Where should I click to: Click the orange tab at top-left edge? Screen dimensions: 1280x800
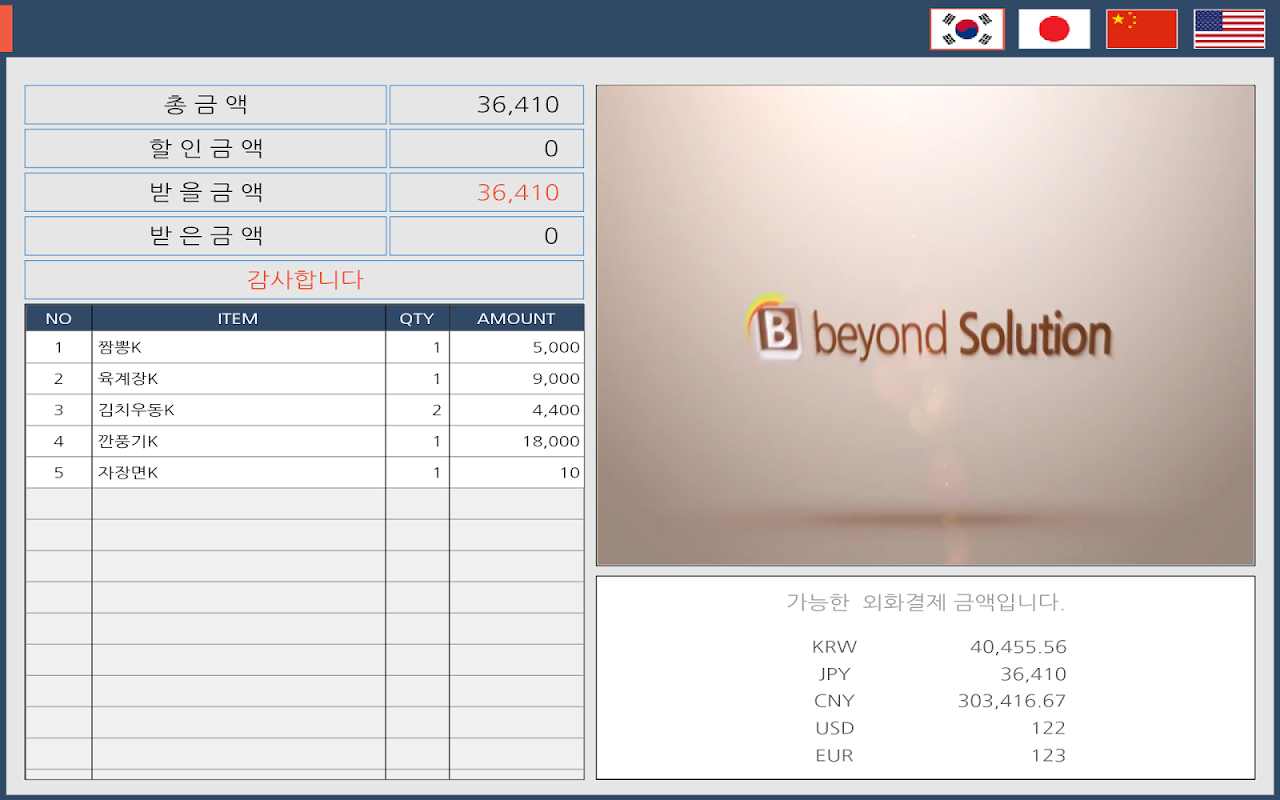6,29
